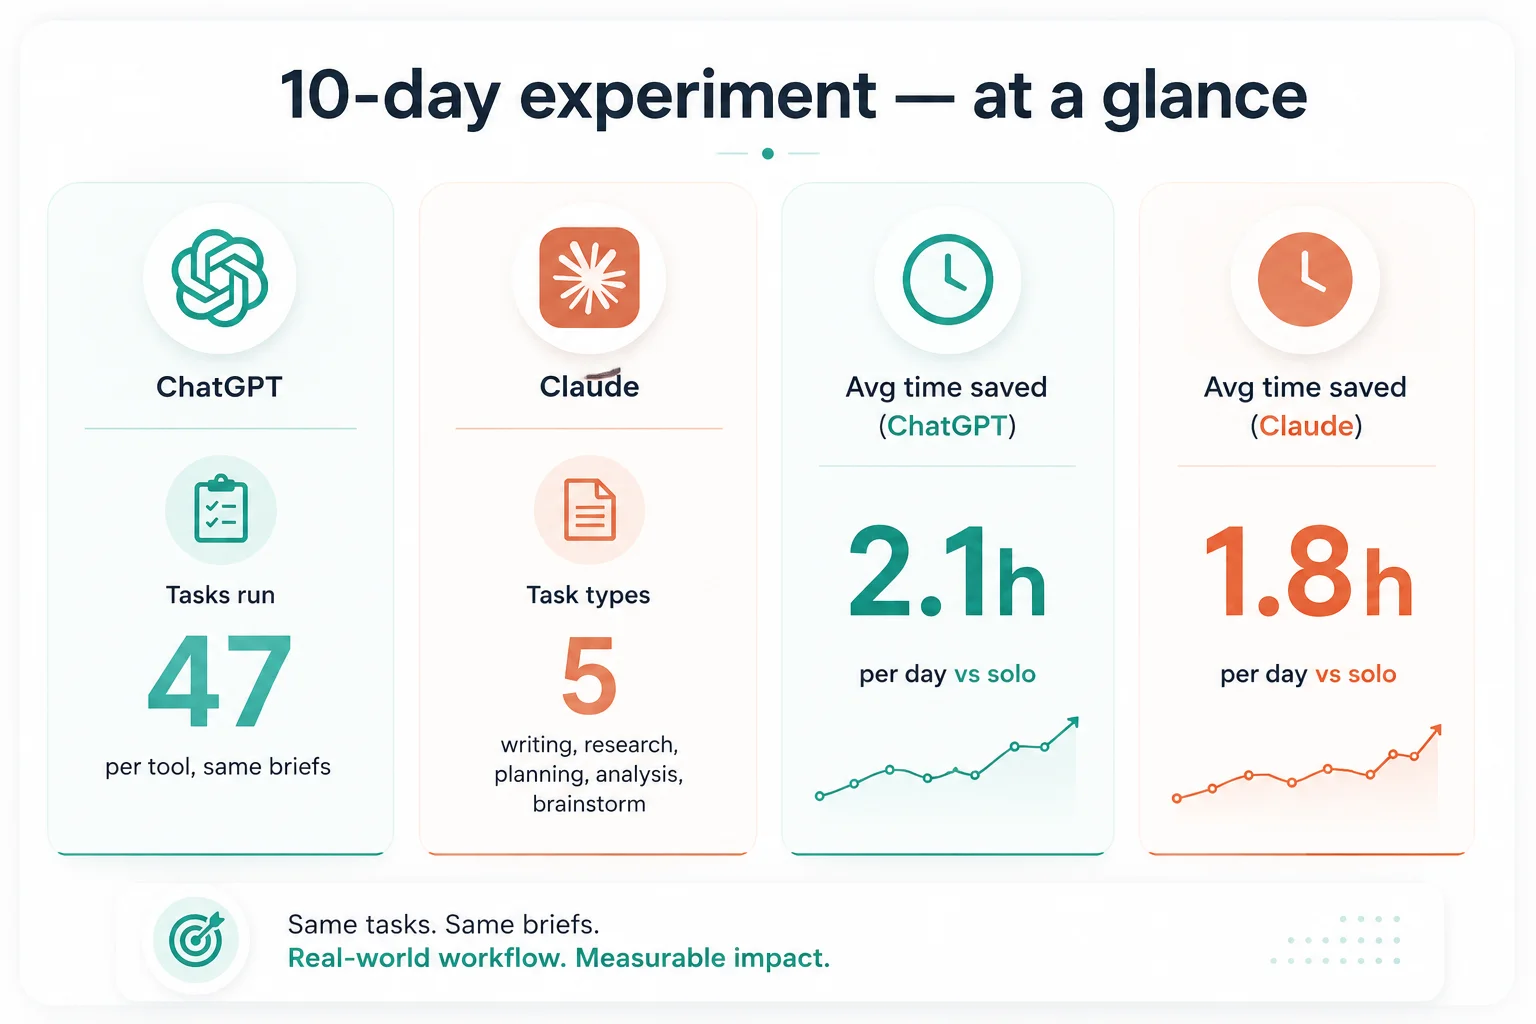Click the '10-day experiment — at a glance' heading
Image resolution: width=1536 pixels, height=1024 pixels.
tap(793, 96)
